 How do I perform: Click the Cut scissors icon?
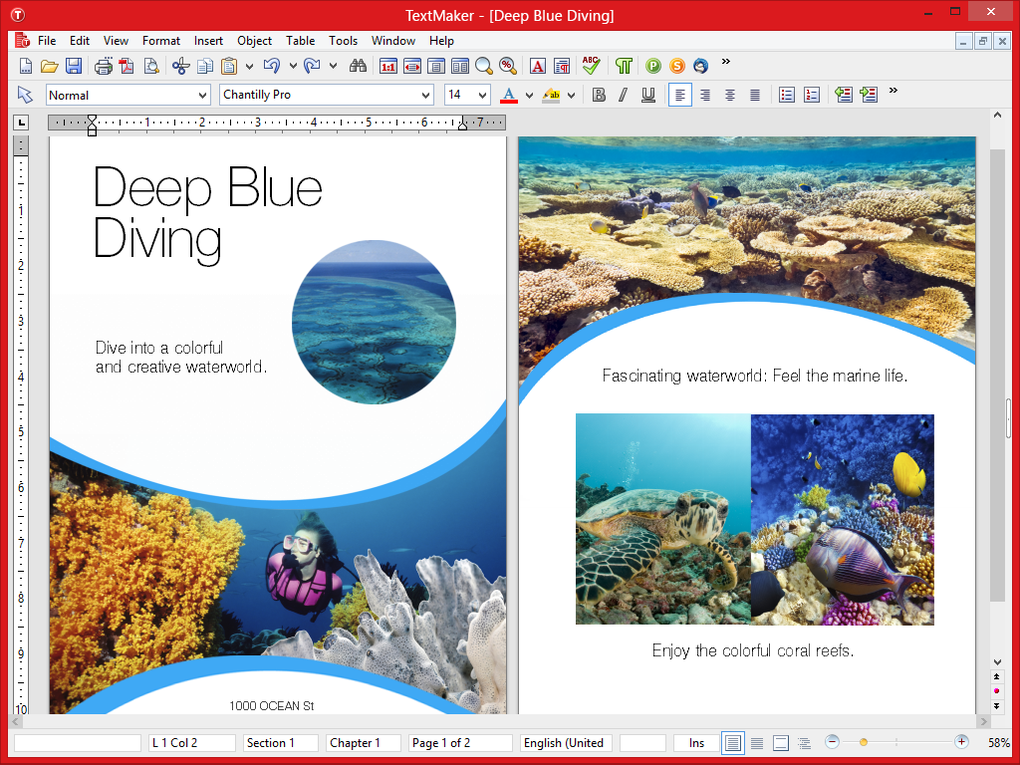pos(182,66)
